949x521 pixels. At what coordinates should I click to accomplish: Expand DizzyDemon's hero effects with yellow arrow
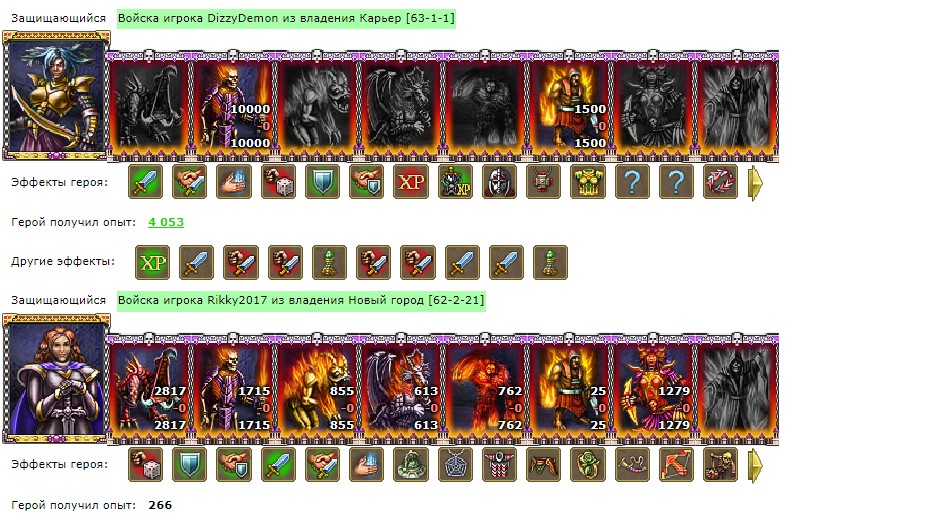(x=755, y=183)
